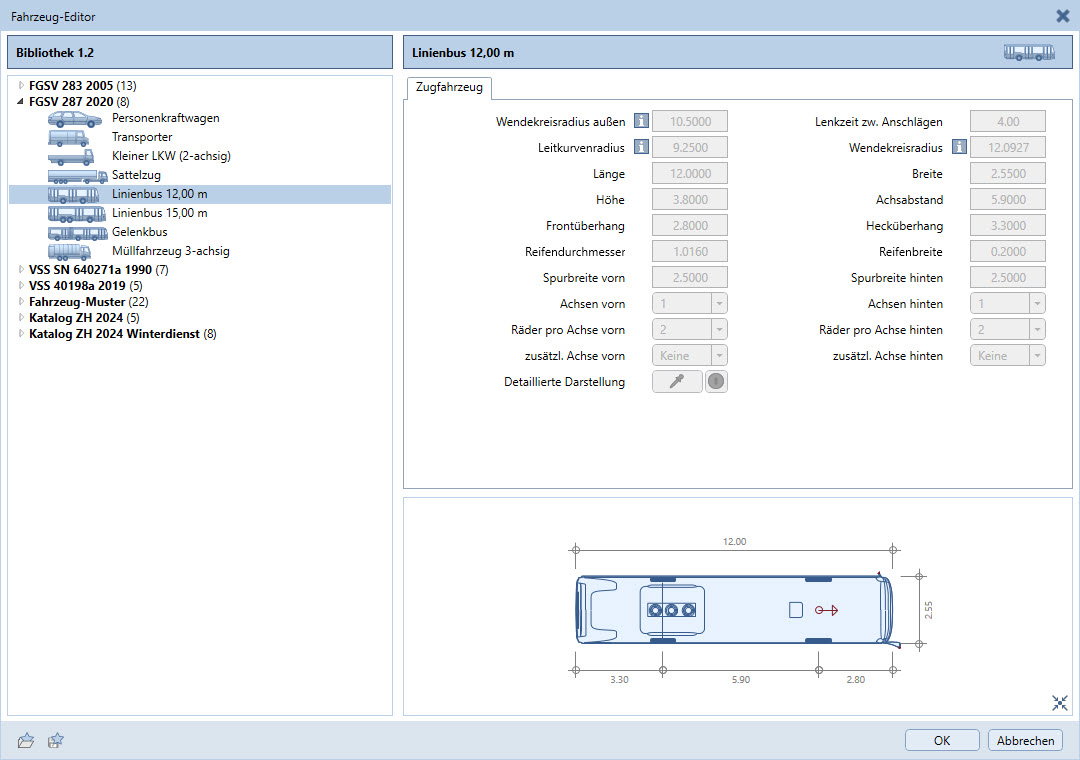Expand the Fahrzeug-Muster library group
The height and width of the screenshot is (760, 1080).
pyautogui.click(x=21, y=301)
